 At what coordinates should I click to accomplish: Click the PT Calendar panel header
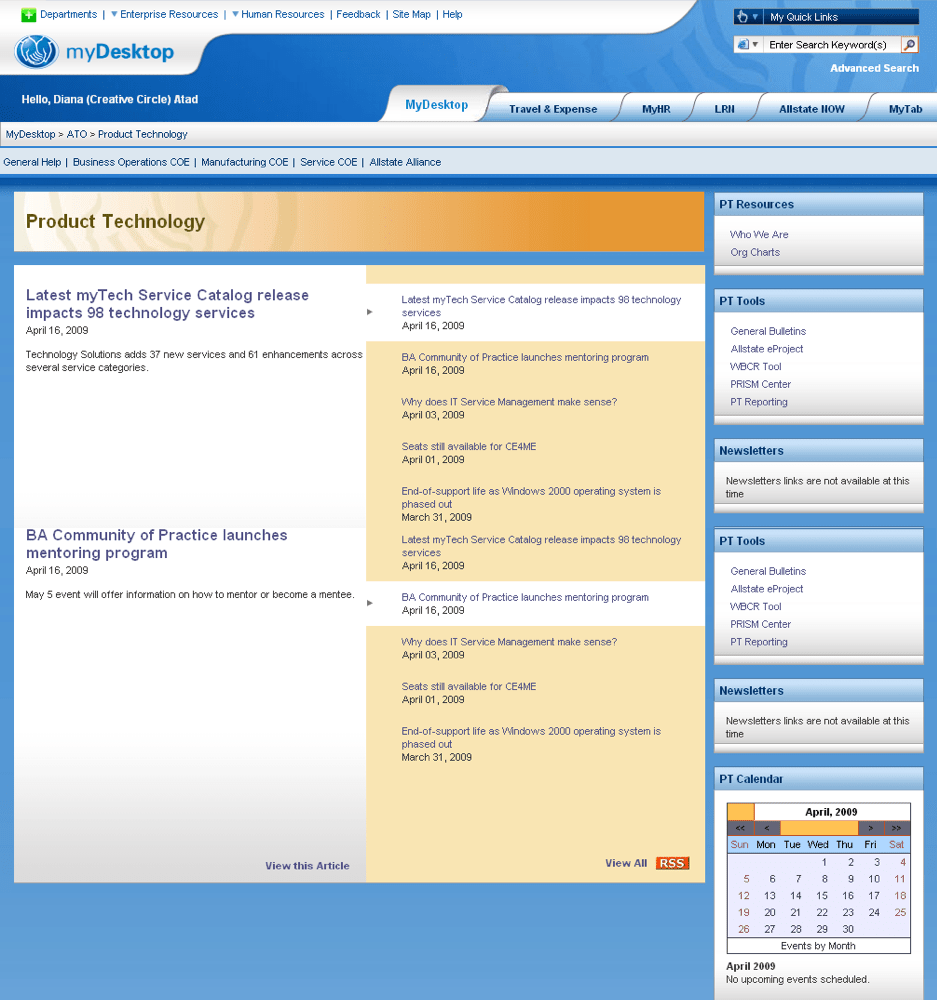[x=818, y=779]
